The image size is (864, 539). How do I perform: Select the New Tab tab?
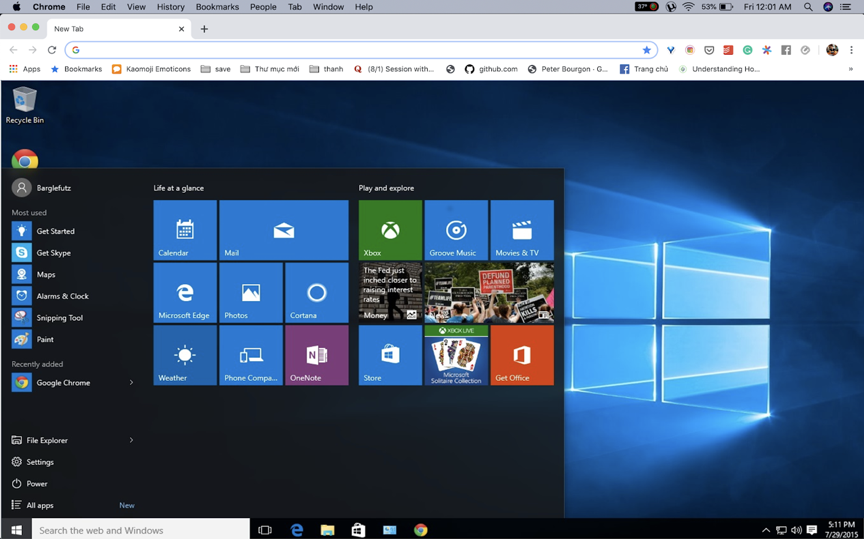click(x=118, y=29)
